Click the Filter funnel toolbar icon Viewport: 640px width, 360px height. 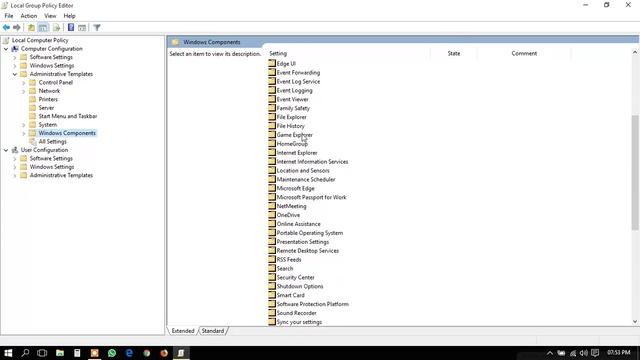click(97, 27)
